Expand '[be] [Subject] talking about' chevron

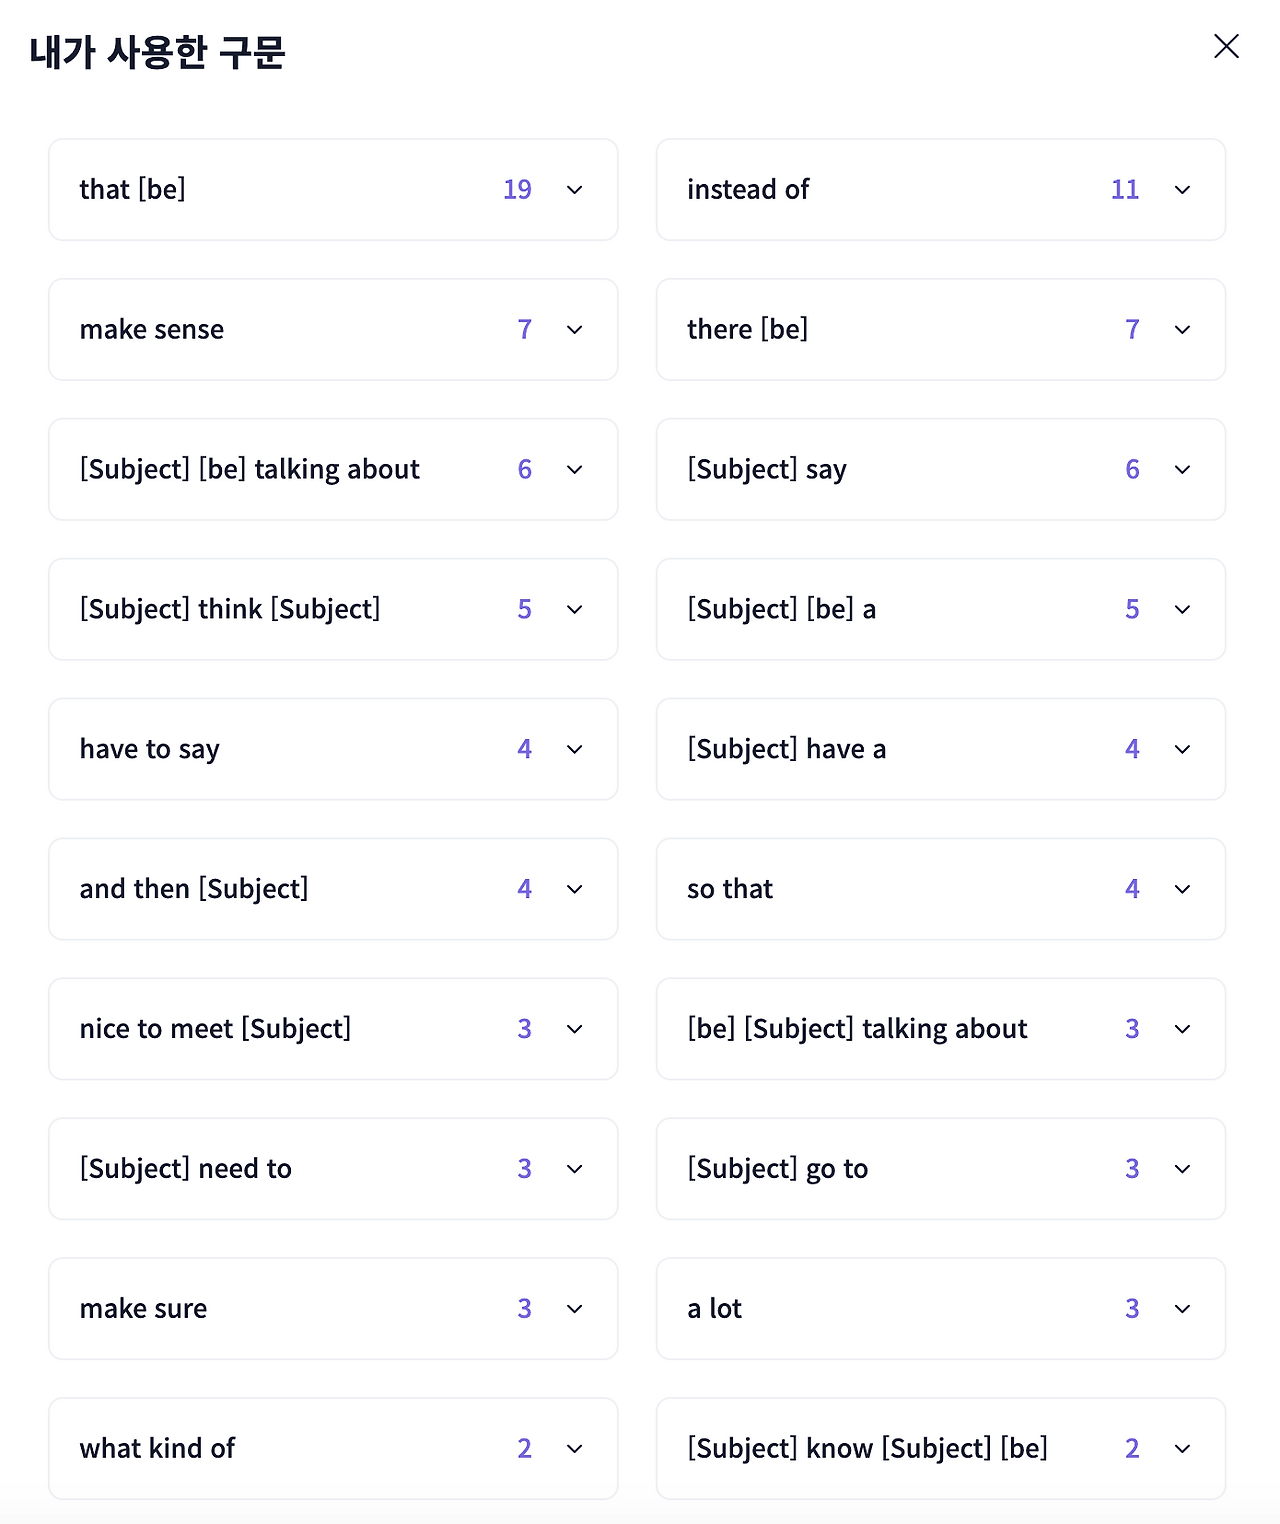1182,1029
